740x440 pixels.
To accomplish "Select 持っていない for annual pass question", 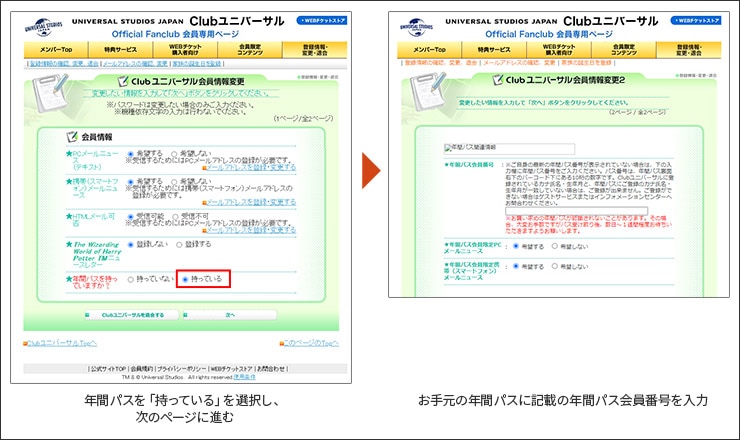I will (131, 279).
